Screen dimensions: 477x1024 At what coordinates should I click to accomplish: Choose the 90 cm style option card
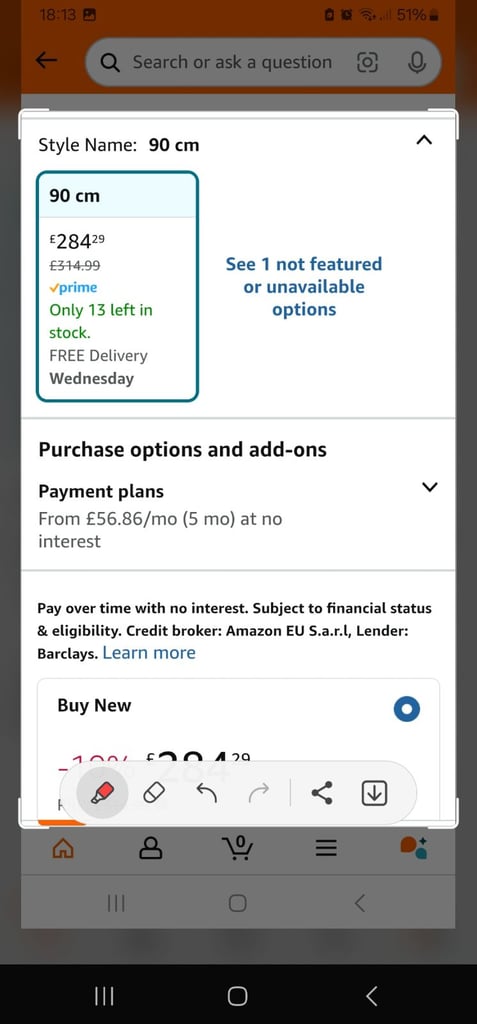118,286
